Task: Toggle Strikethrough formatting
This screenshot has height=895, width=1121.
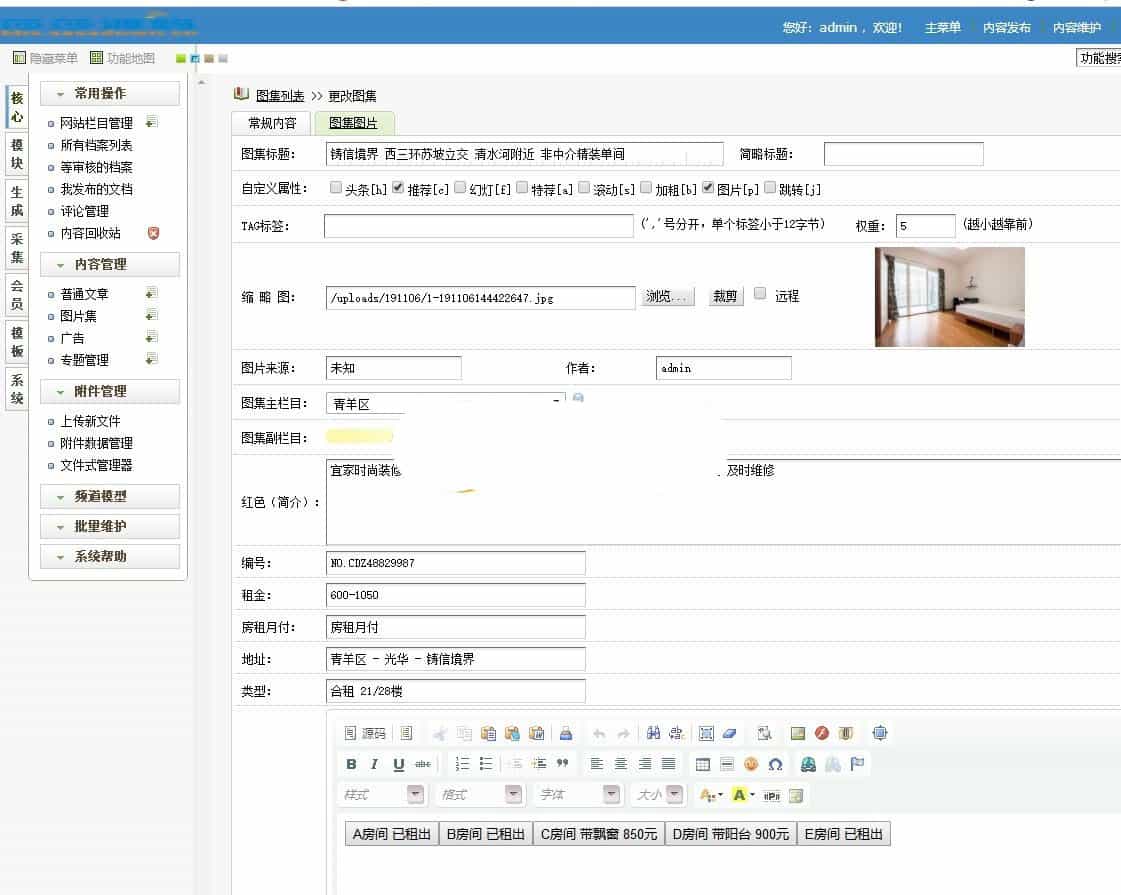Action: pos(423,764)
